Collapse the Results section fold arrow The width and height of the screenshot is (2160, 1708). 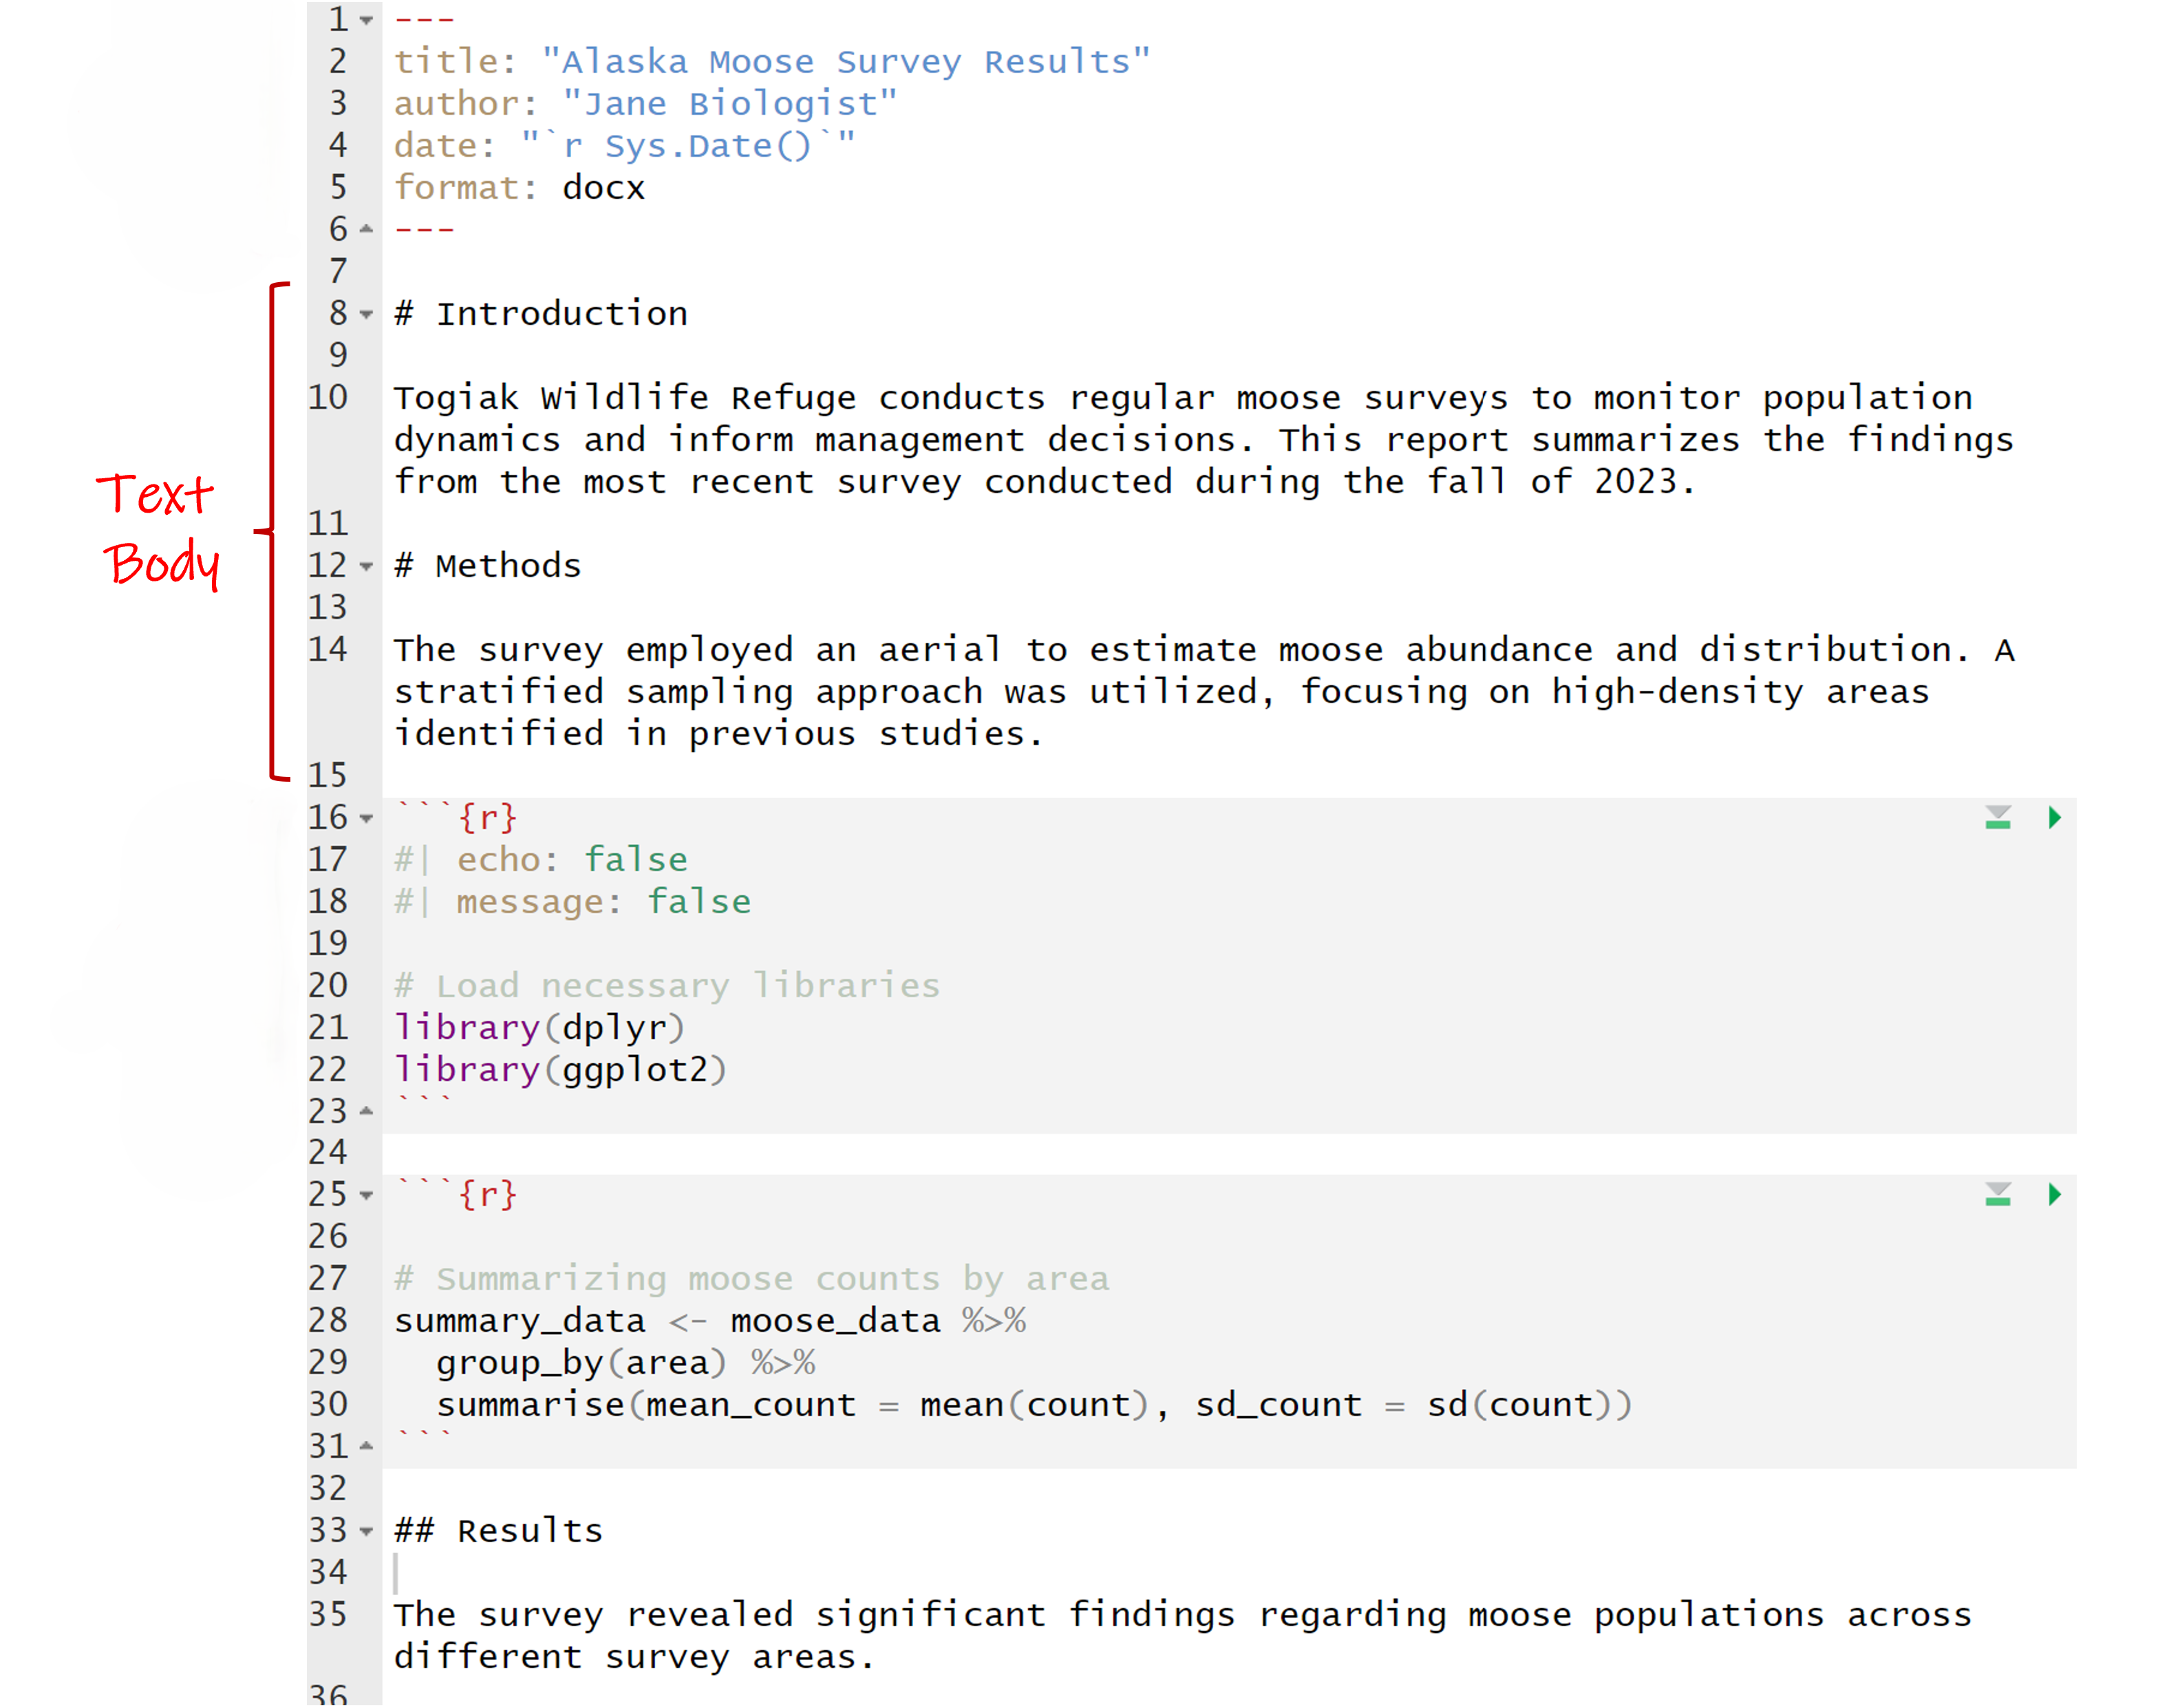tap(367, 1531)
